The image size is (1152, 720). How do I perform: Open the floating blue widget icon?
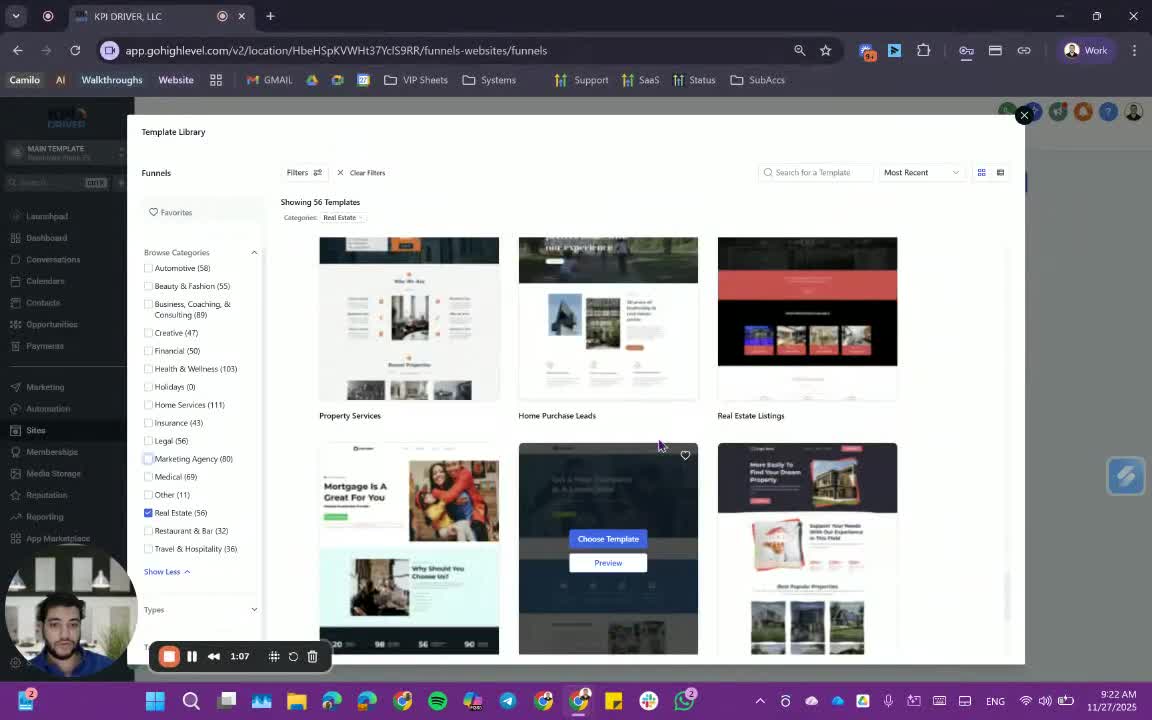click(x=1126, y=476)
